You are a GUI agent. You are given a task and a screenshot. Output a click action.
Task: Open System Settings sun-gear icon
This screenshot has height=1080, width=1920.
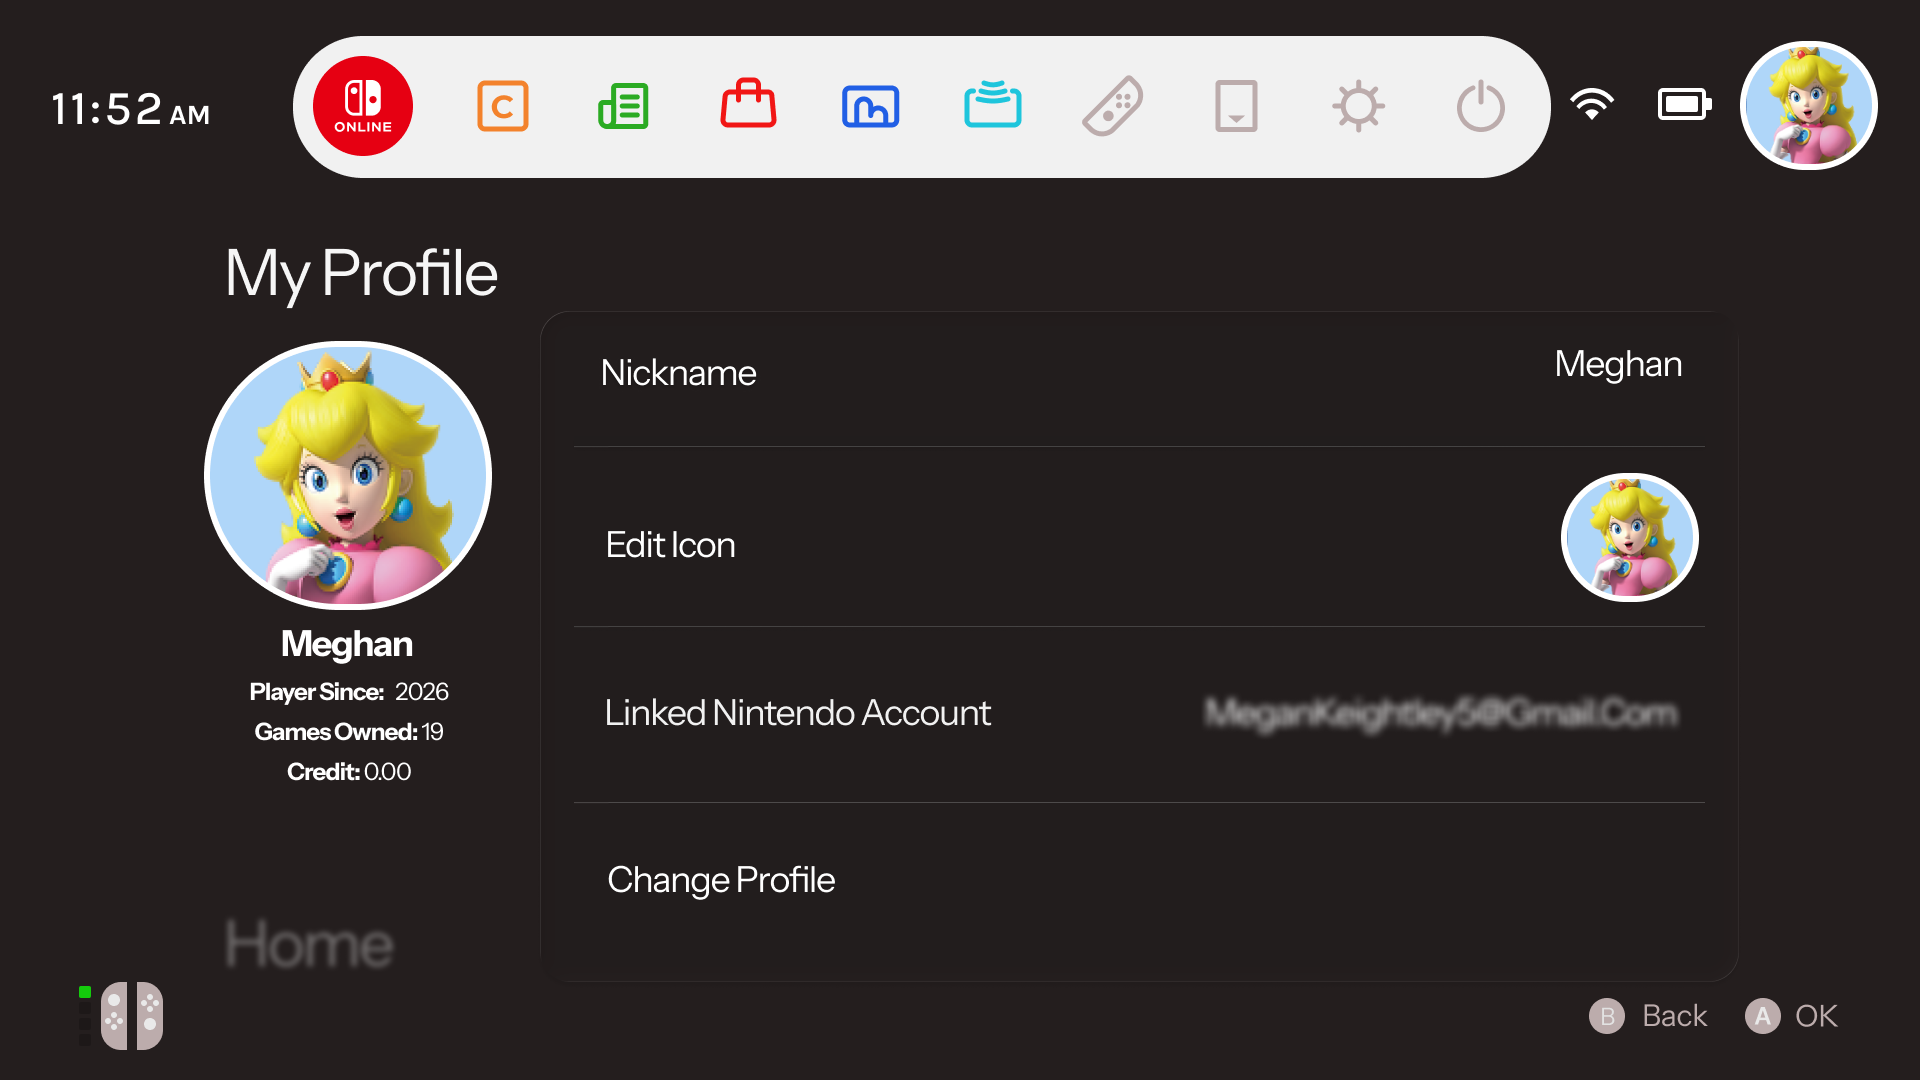pyautogui.click(x=1358, y=106)
